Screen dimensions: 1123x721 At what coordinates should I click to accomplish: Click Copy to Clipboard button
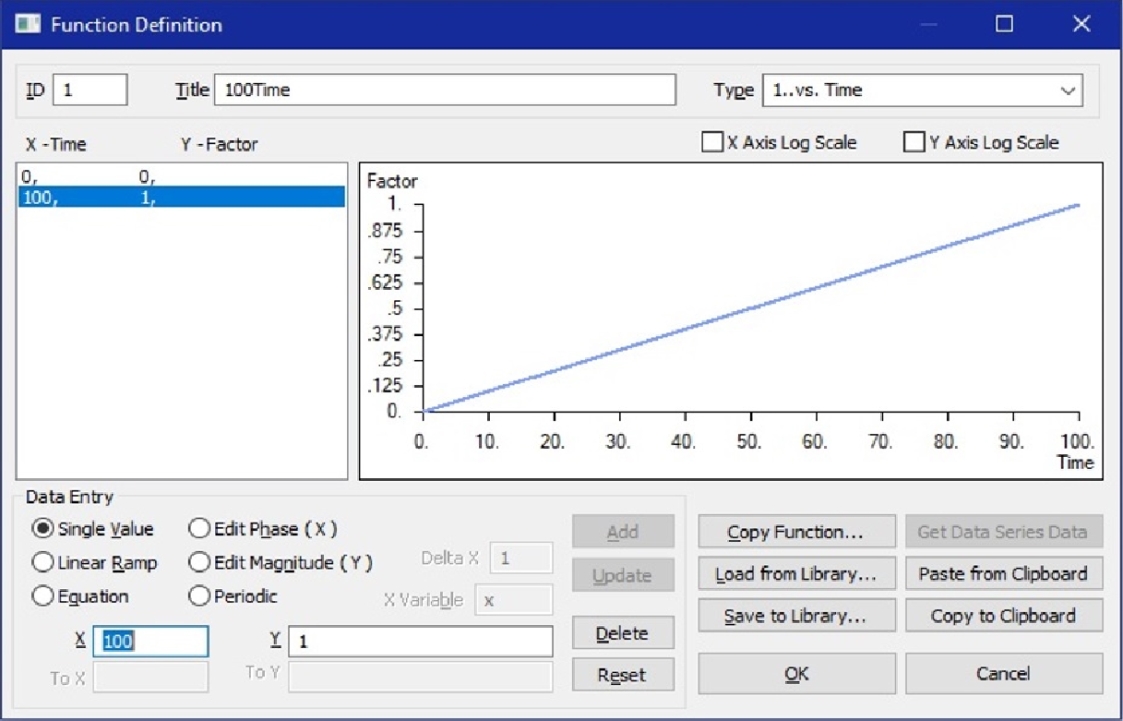pyautogui.click(x=1003, y=616)
